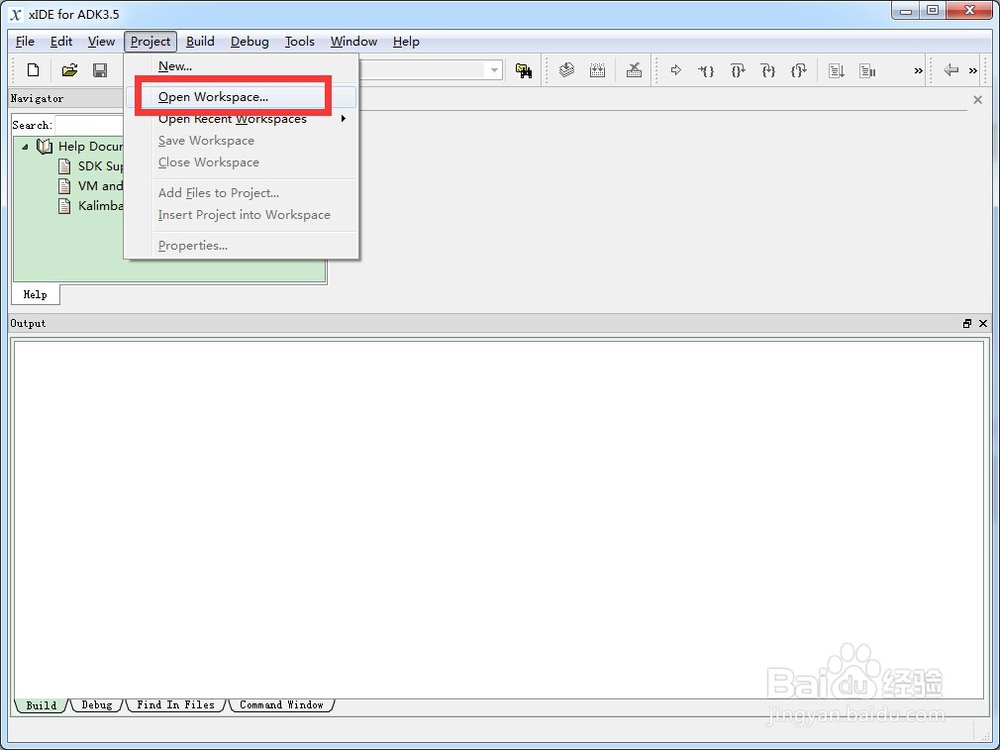The width and height of the screenshot is (1000, 750).
Task: Close the editor area X button
Action: point(978,99)
